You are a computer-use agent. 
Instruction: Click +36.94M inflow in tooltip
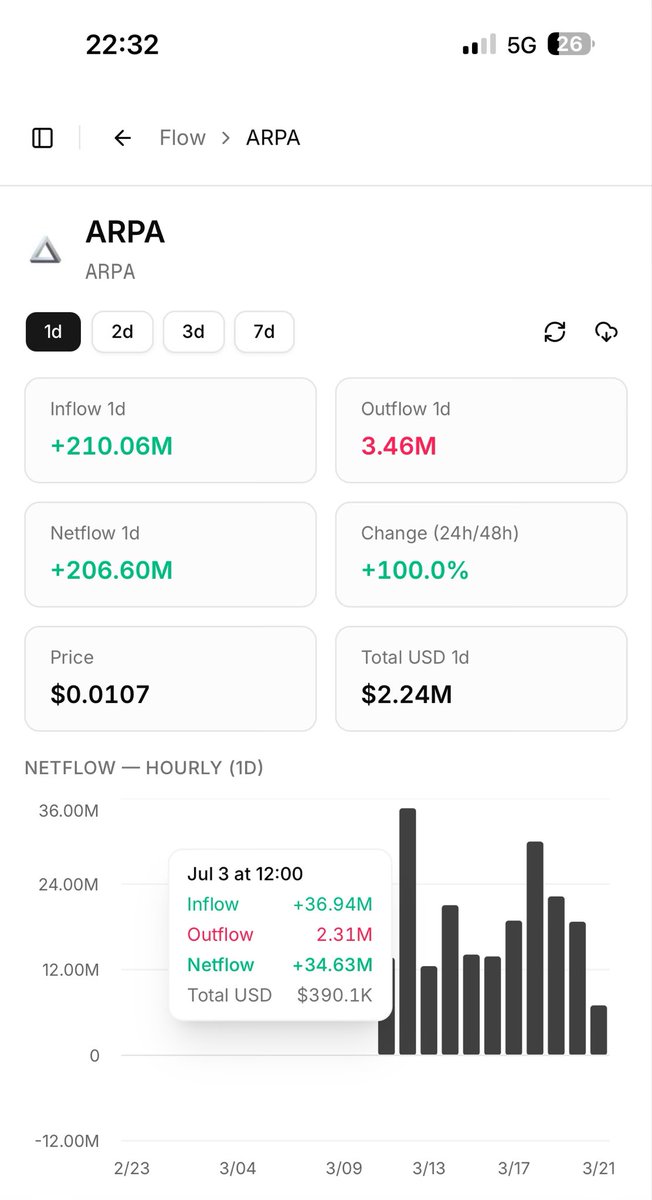332,904
